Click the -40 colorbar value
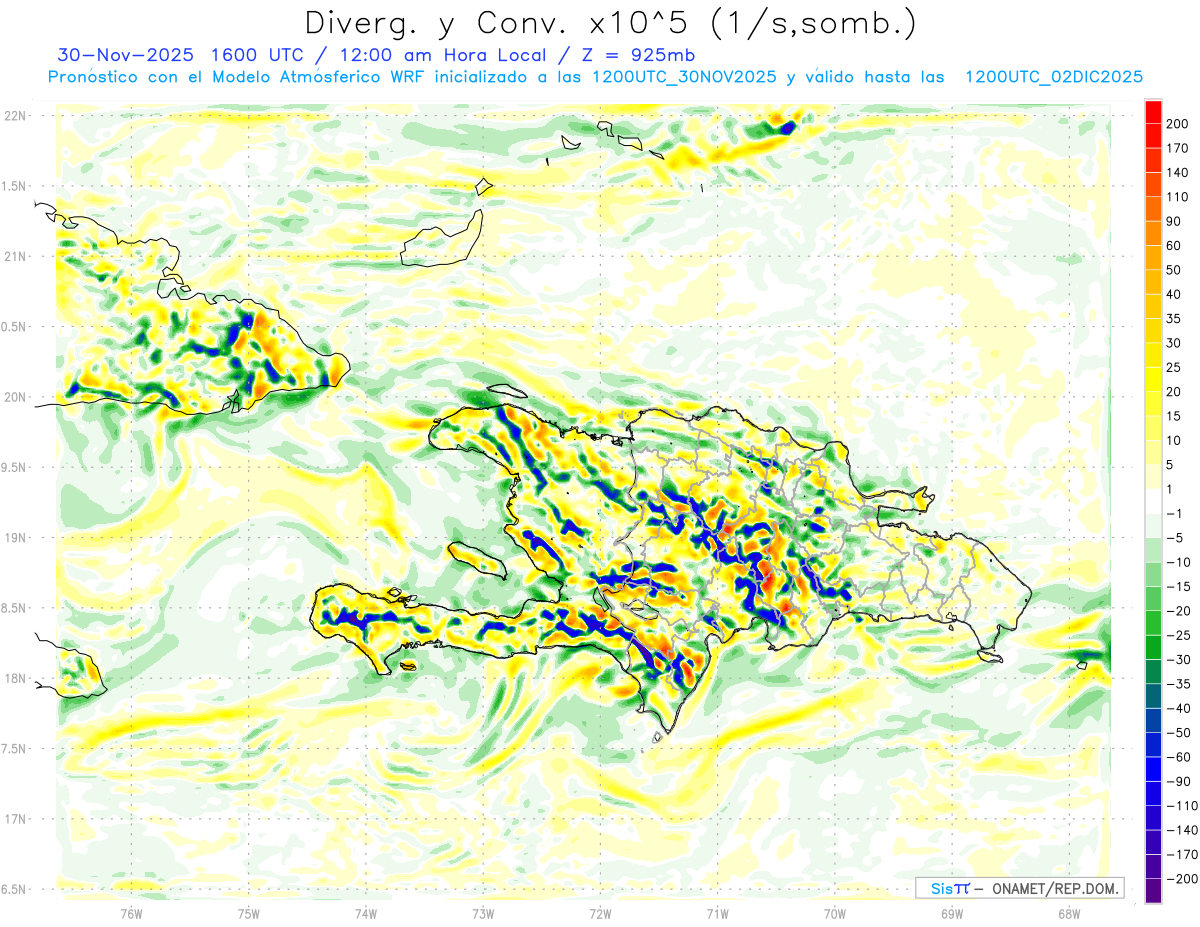This screenshot has height=927, width=1200. pyautogui.click(x=1180, y=708)
